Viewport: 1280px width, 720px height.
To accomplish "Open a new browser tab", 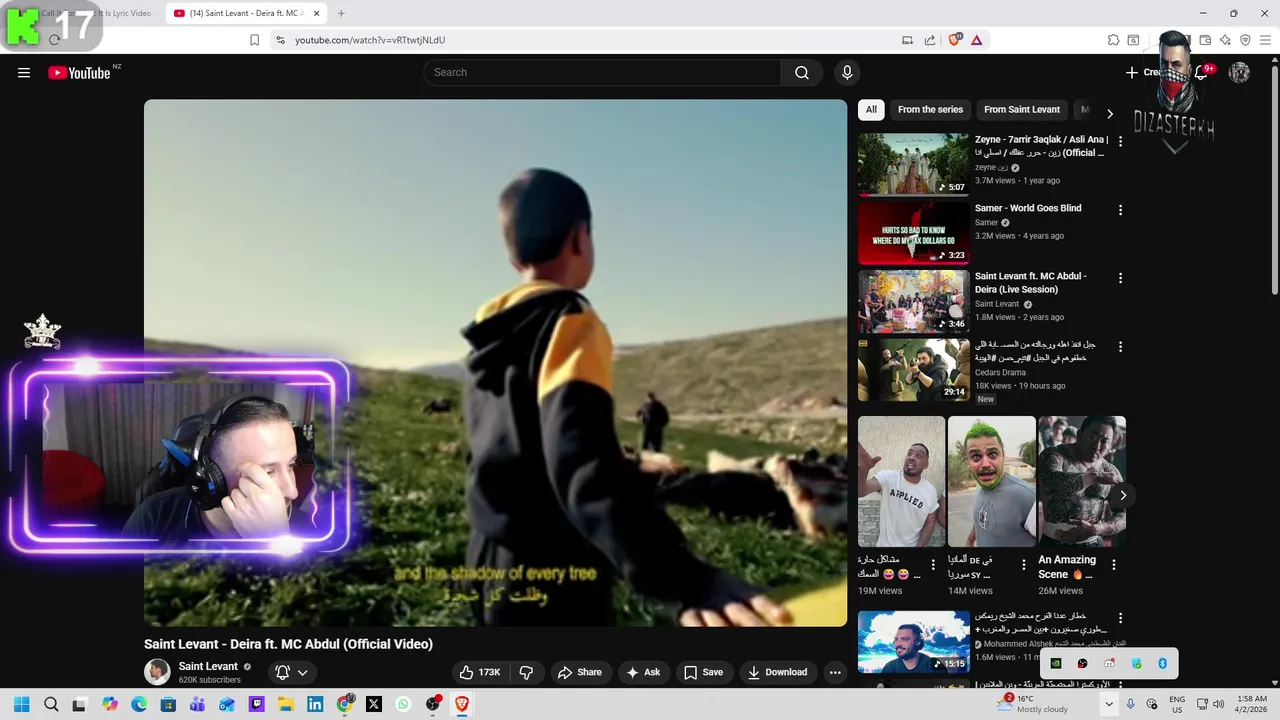I will 341,13.
